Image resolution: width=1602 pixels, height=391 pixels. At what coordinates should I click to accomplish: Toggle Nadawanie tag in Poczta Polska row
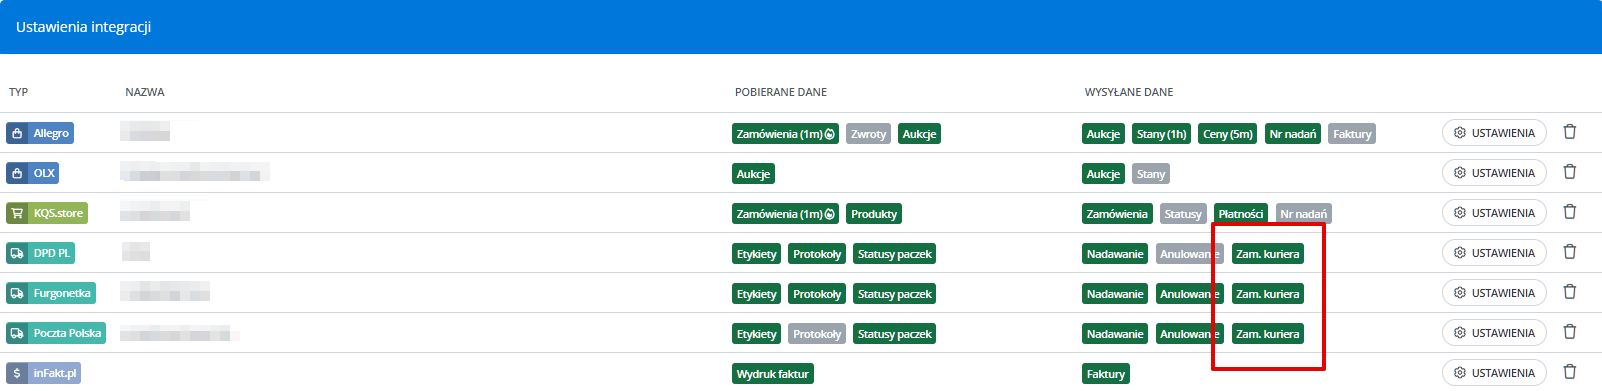coord(1115,334)
